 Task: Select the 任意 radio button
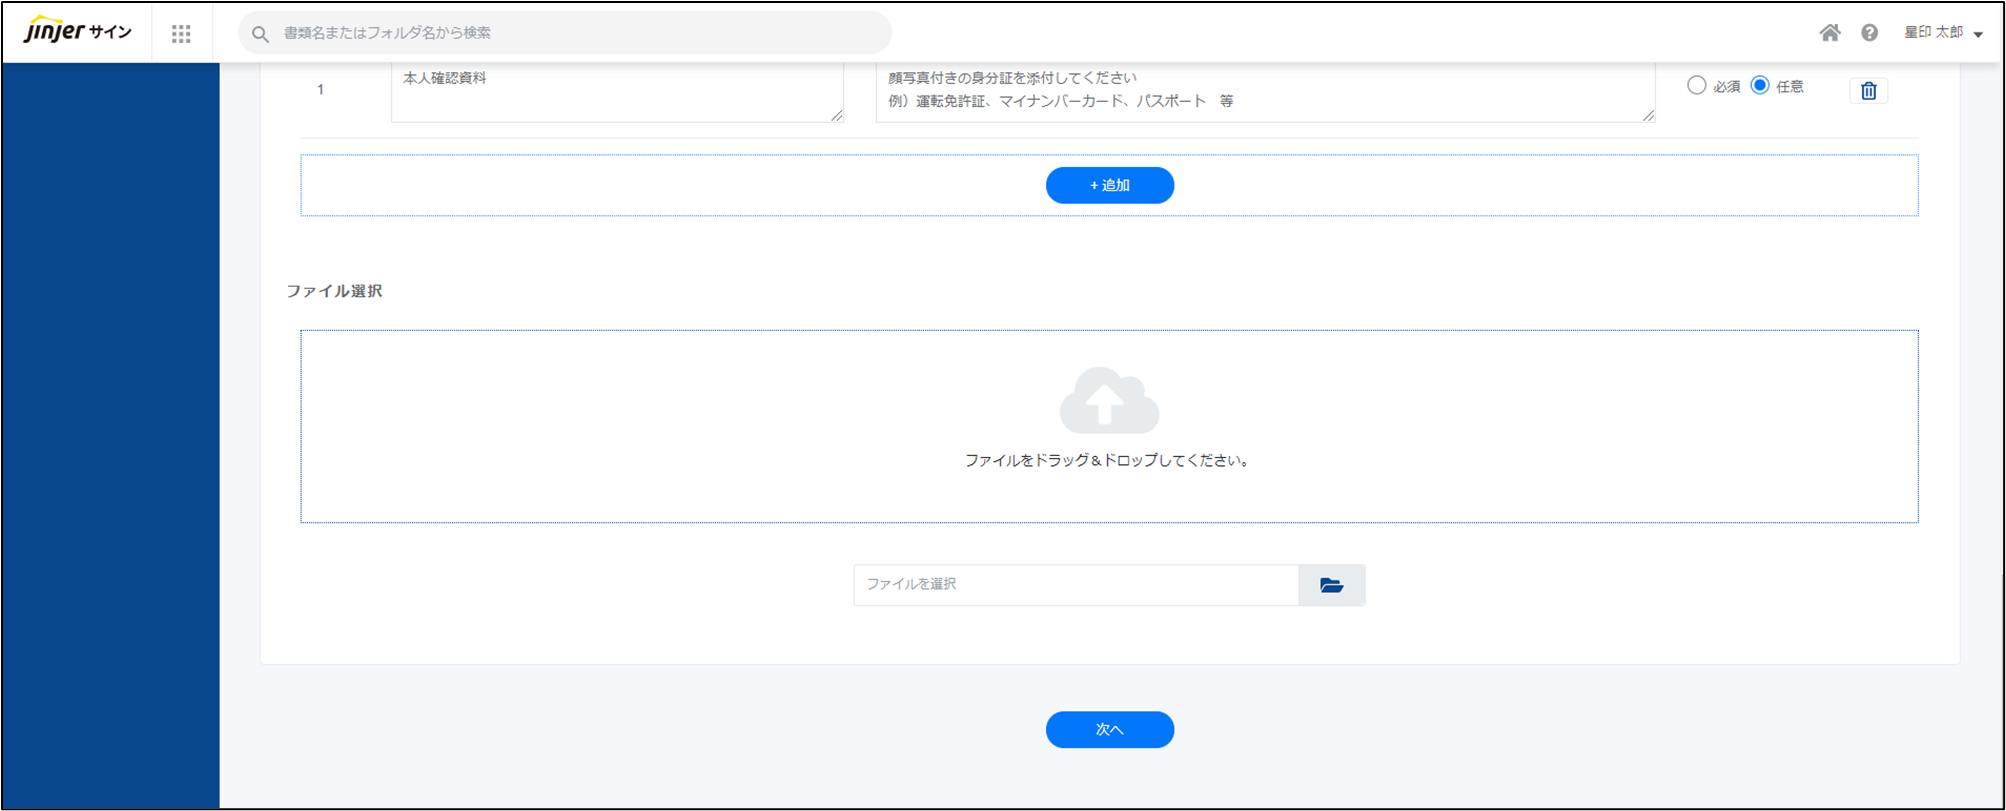(x=1760, y=86)
